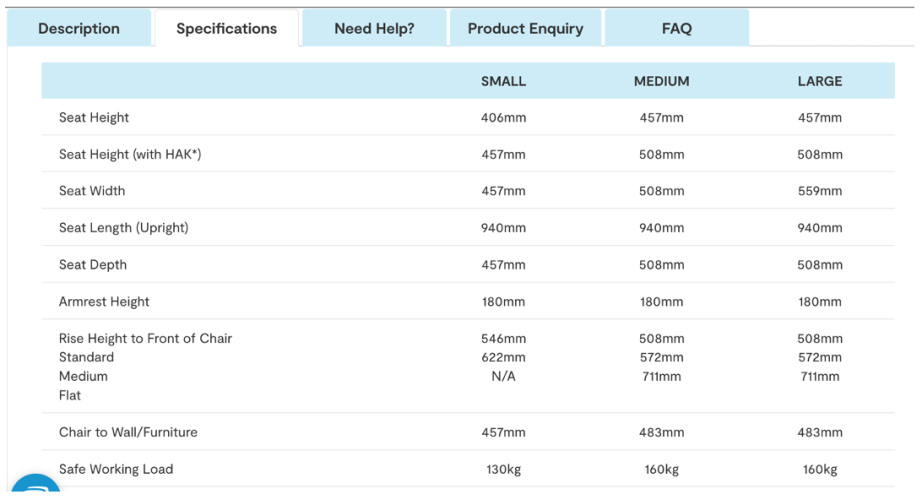922x500 pixels.
Task: Click the blue chat bubble icon
Action: point(36,484)
